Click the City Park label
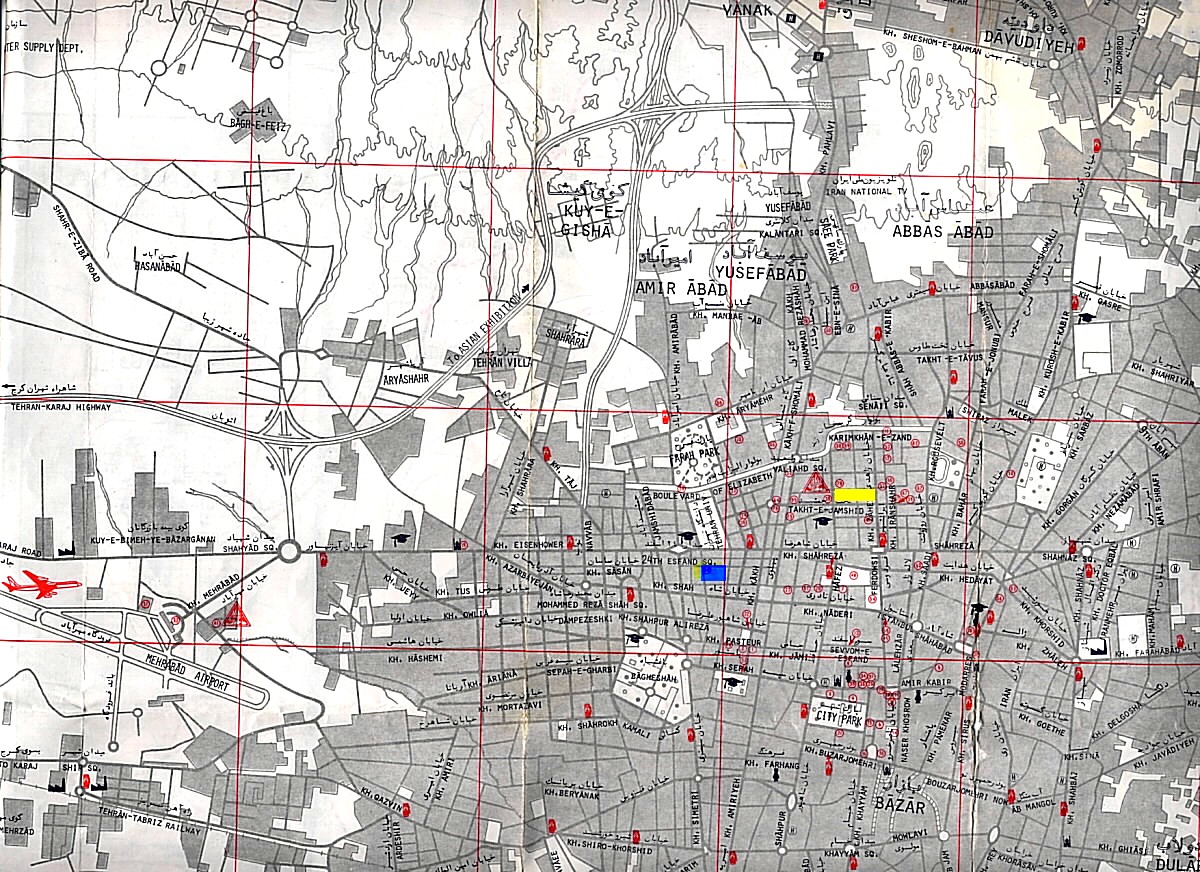 tap(836, 716)
